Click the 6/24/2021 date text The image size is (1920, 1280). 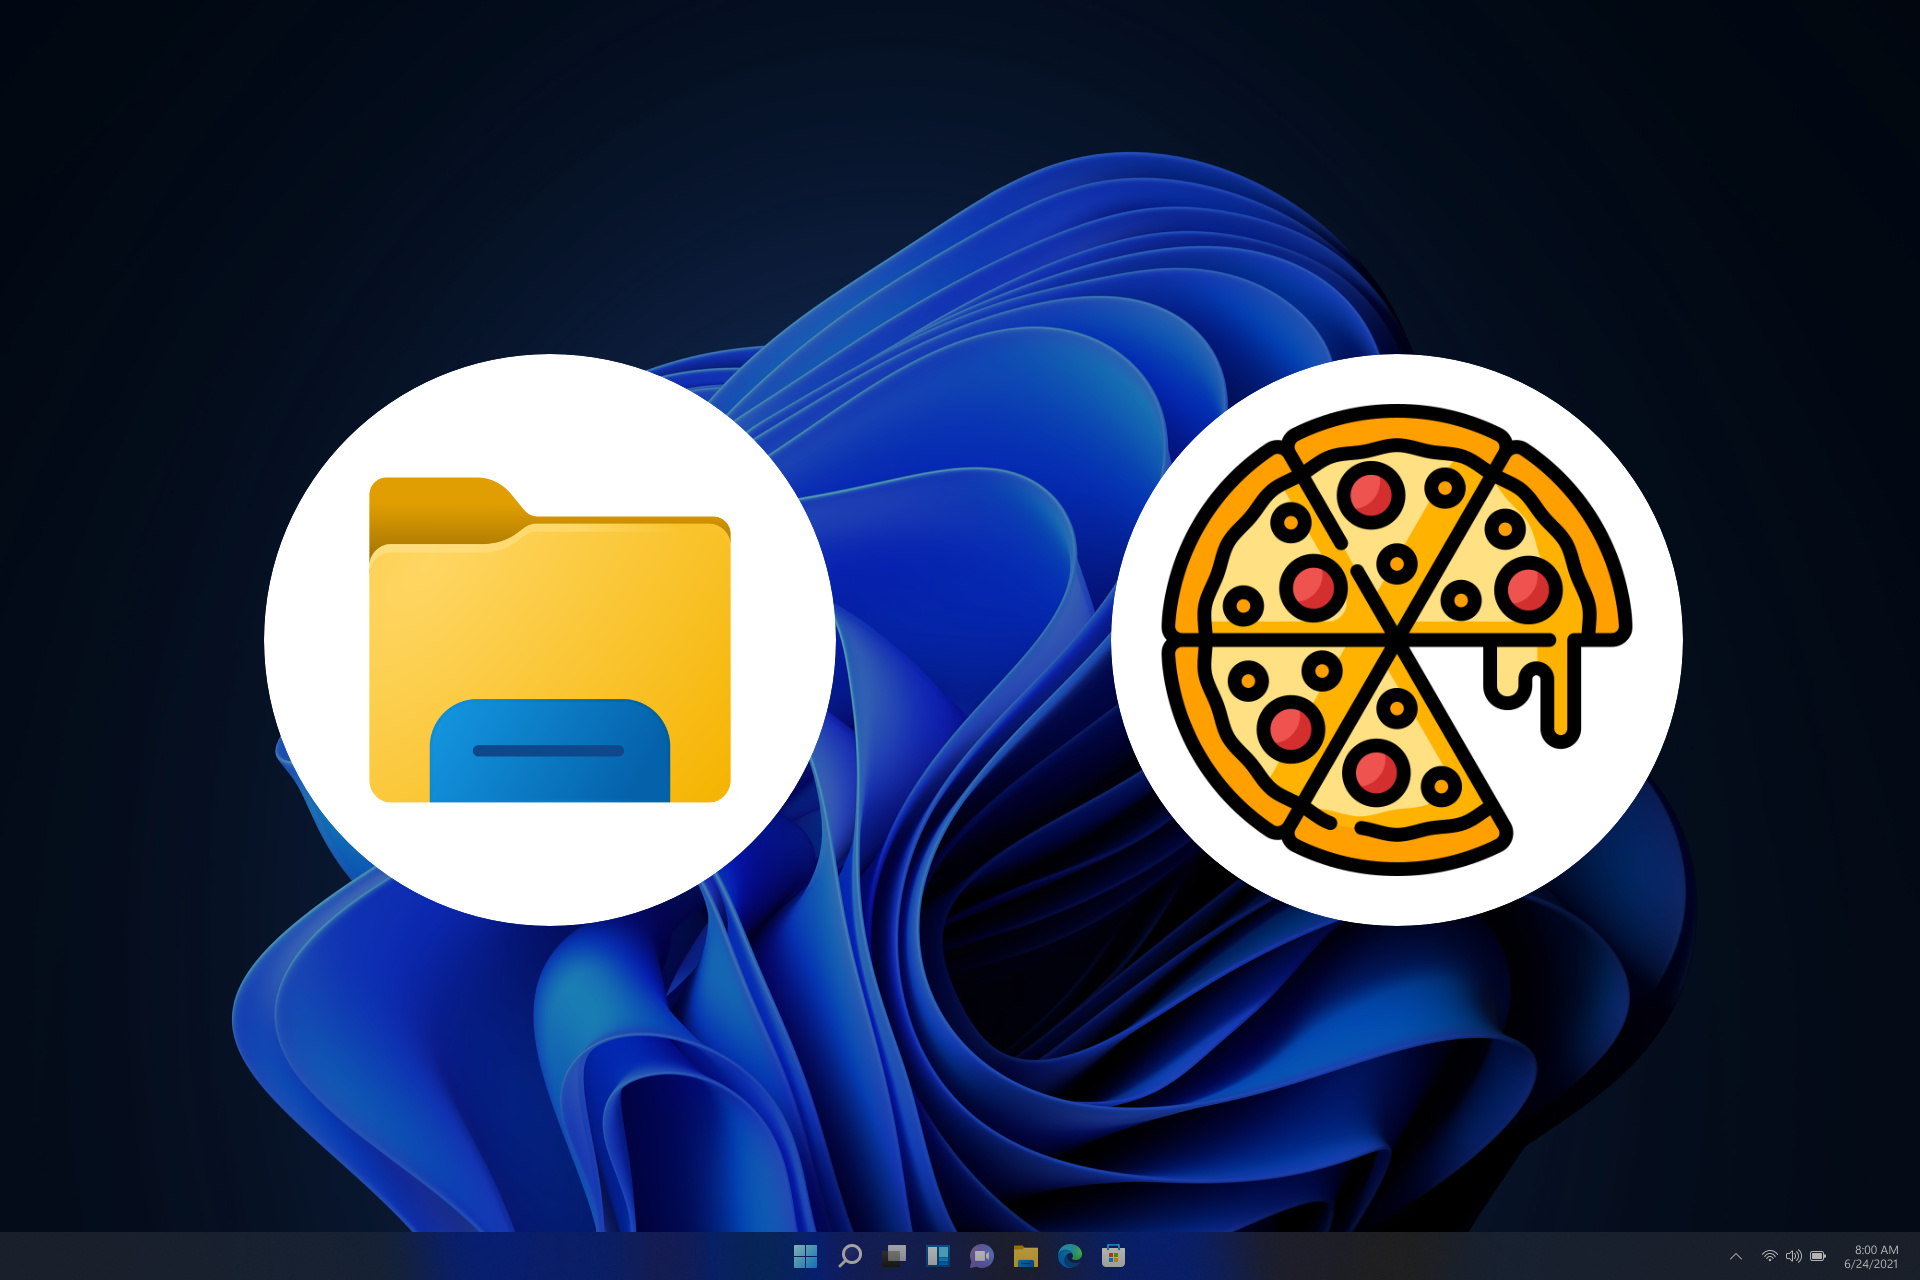click(x=1871, y=1264)
